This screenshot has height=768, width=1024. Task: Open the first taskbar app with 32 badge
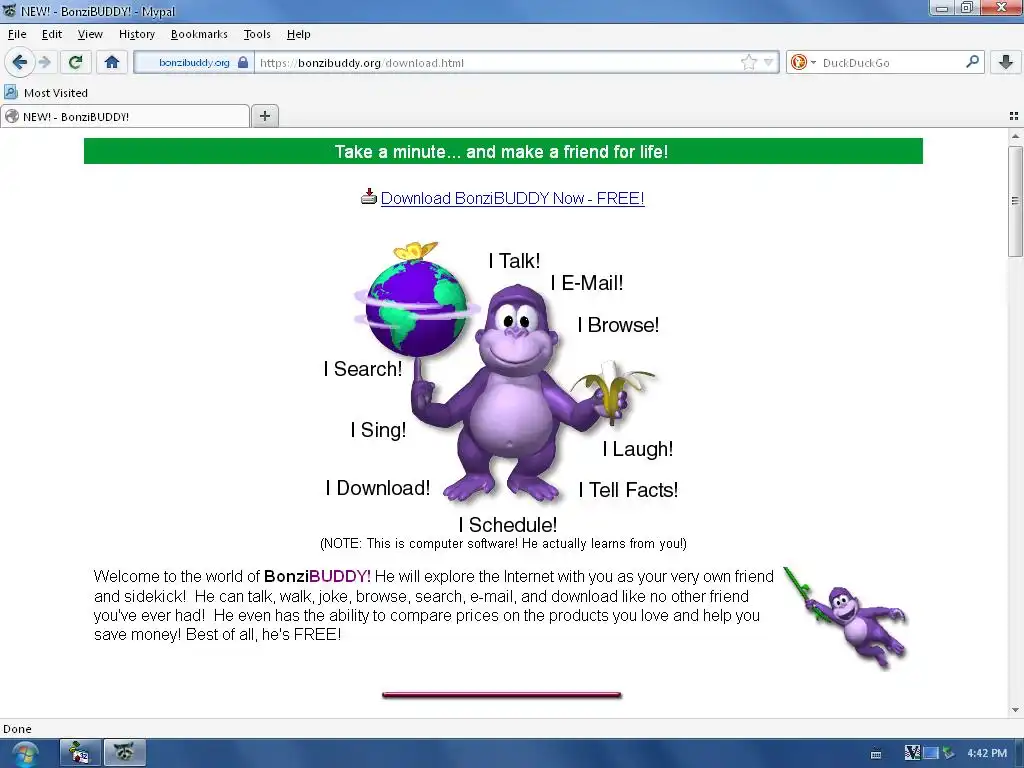point(80,753)
